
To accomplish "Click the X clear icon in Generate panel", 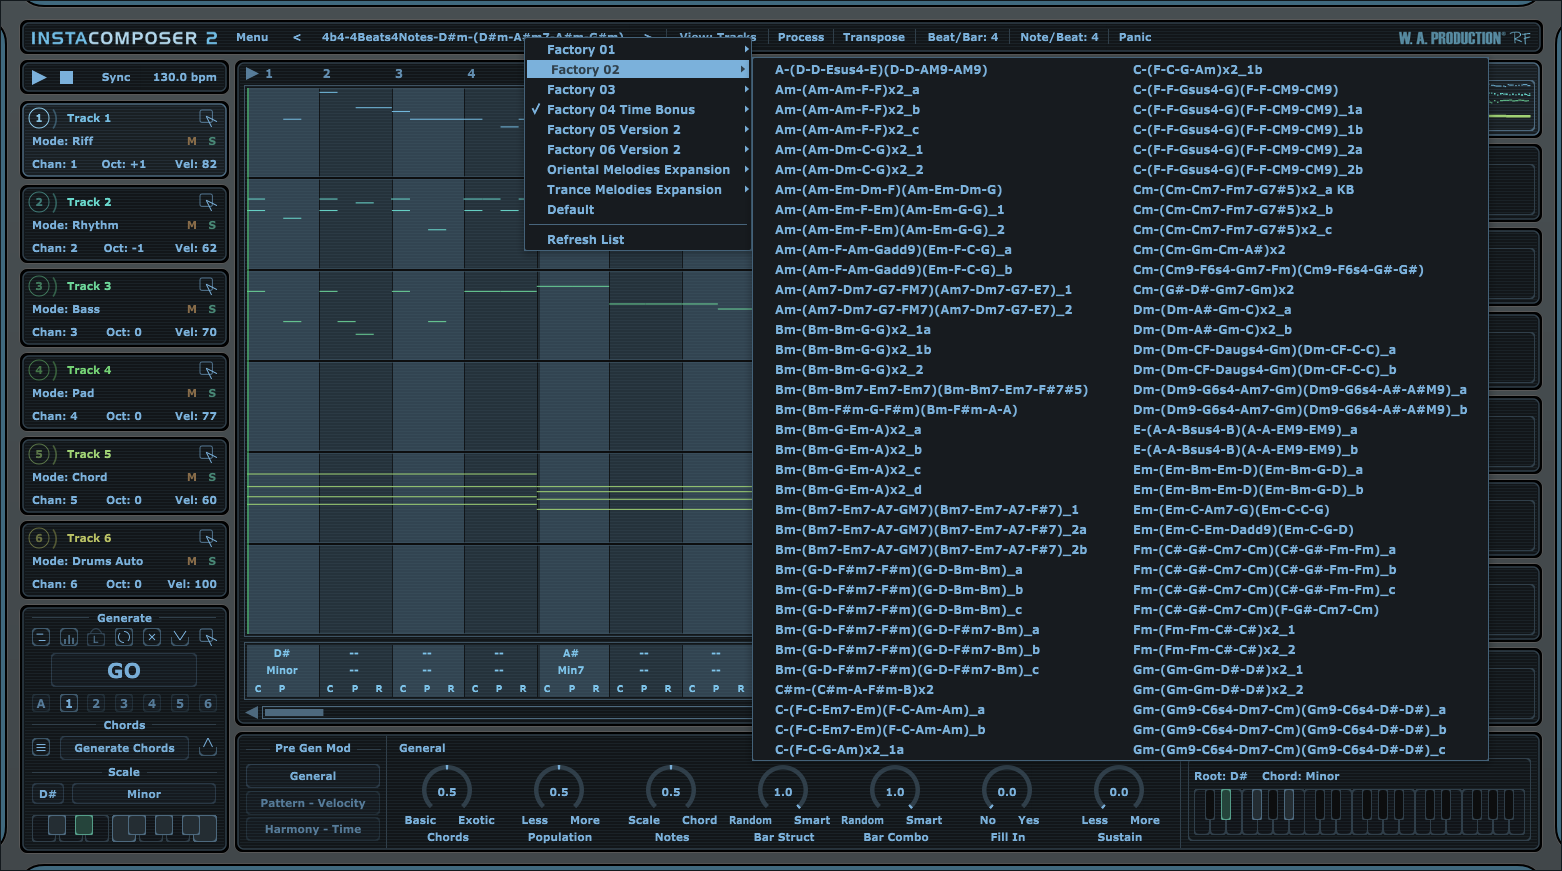I will pyautogui.click(x=152, y=637).
